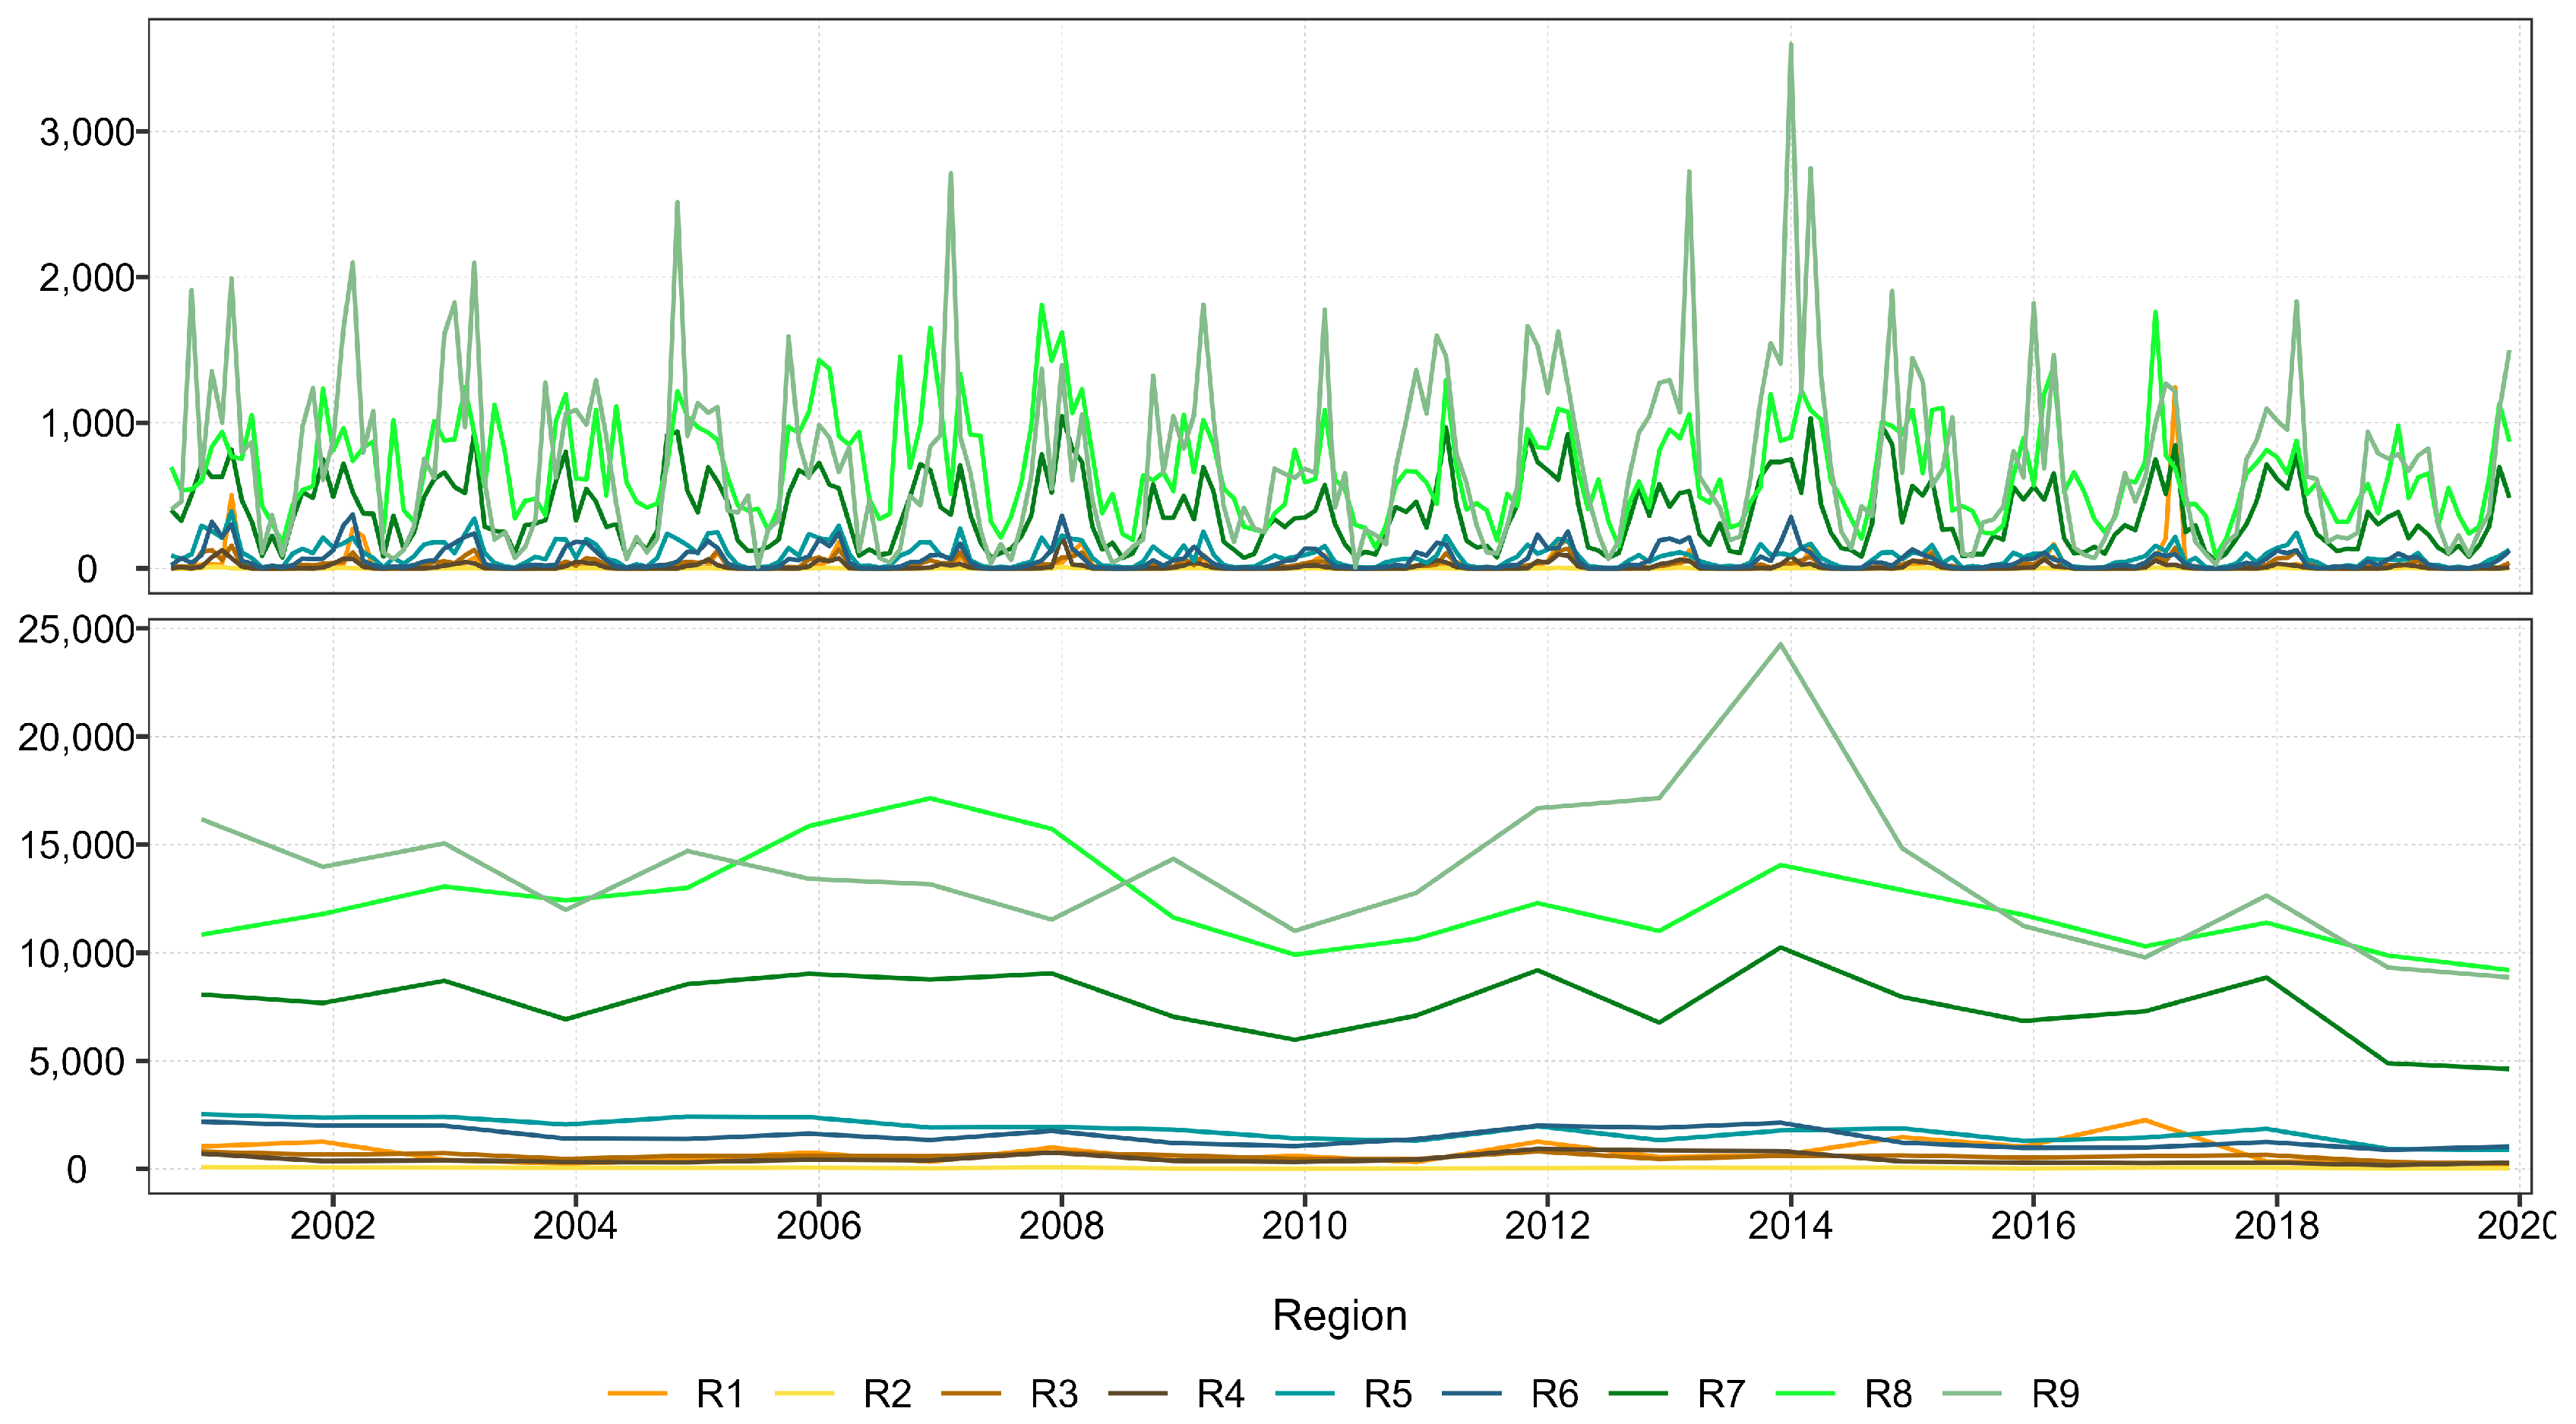The image size is (2576, 1424).
Task: Click the R9 legend text label
Action: (x=2056, y=1393)
